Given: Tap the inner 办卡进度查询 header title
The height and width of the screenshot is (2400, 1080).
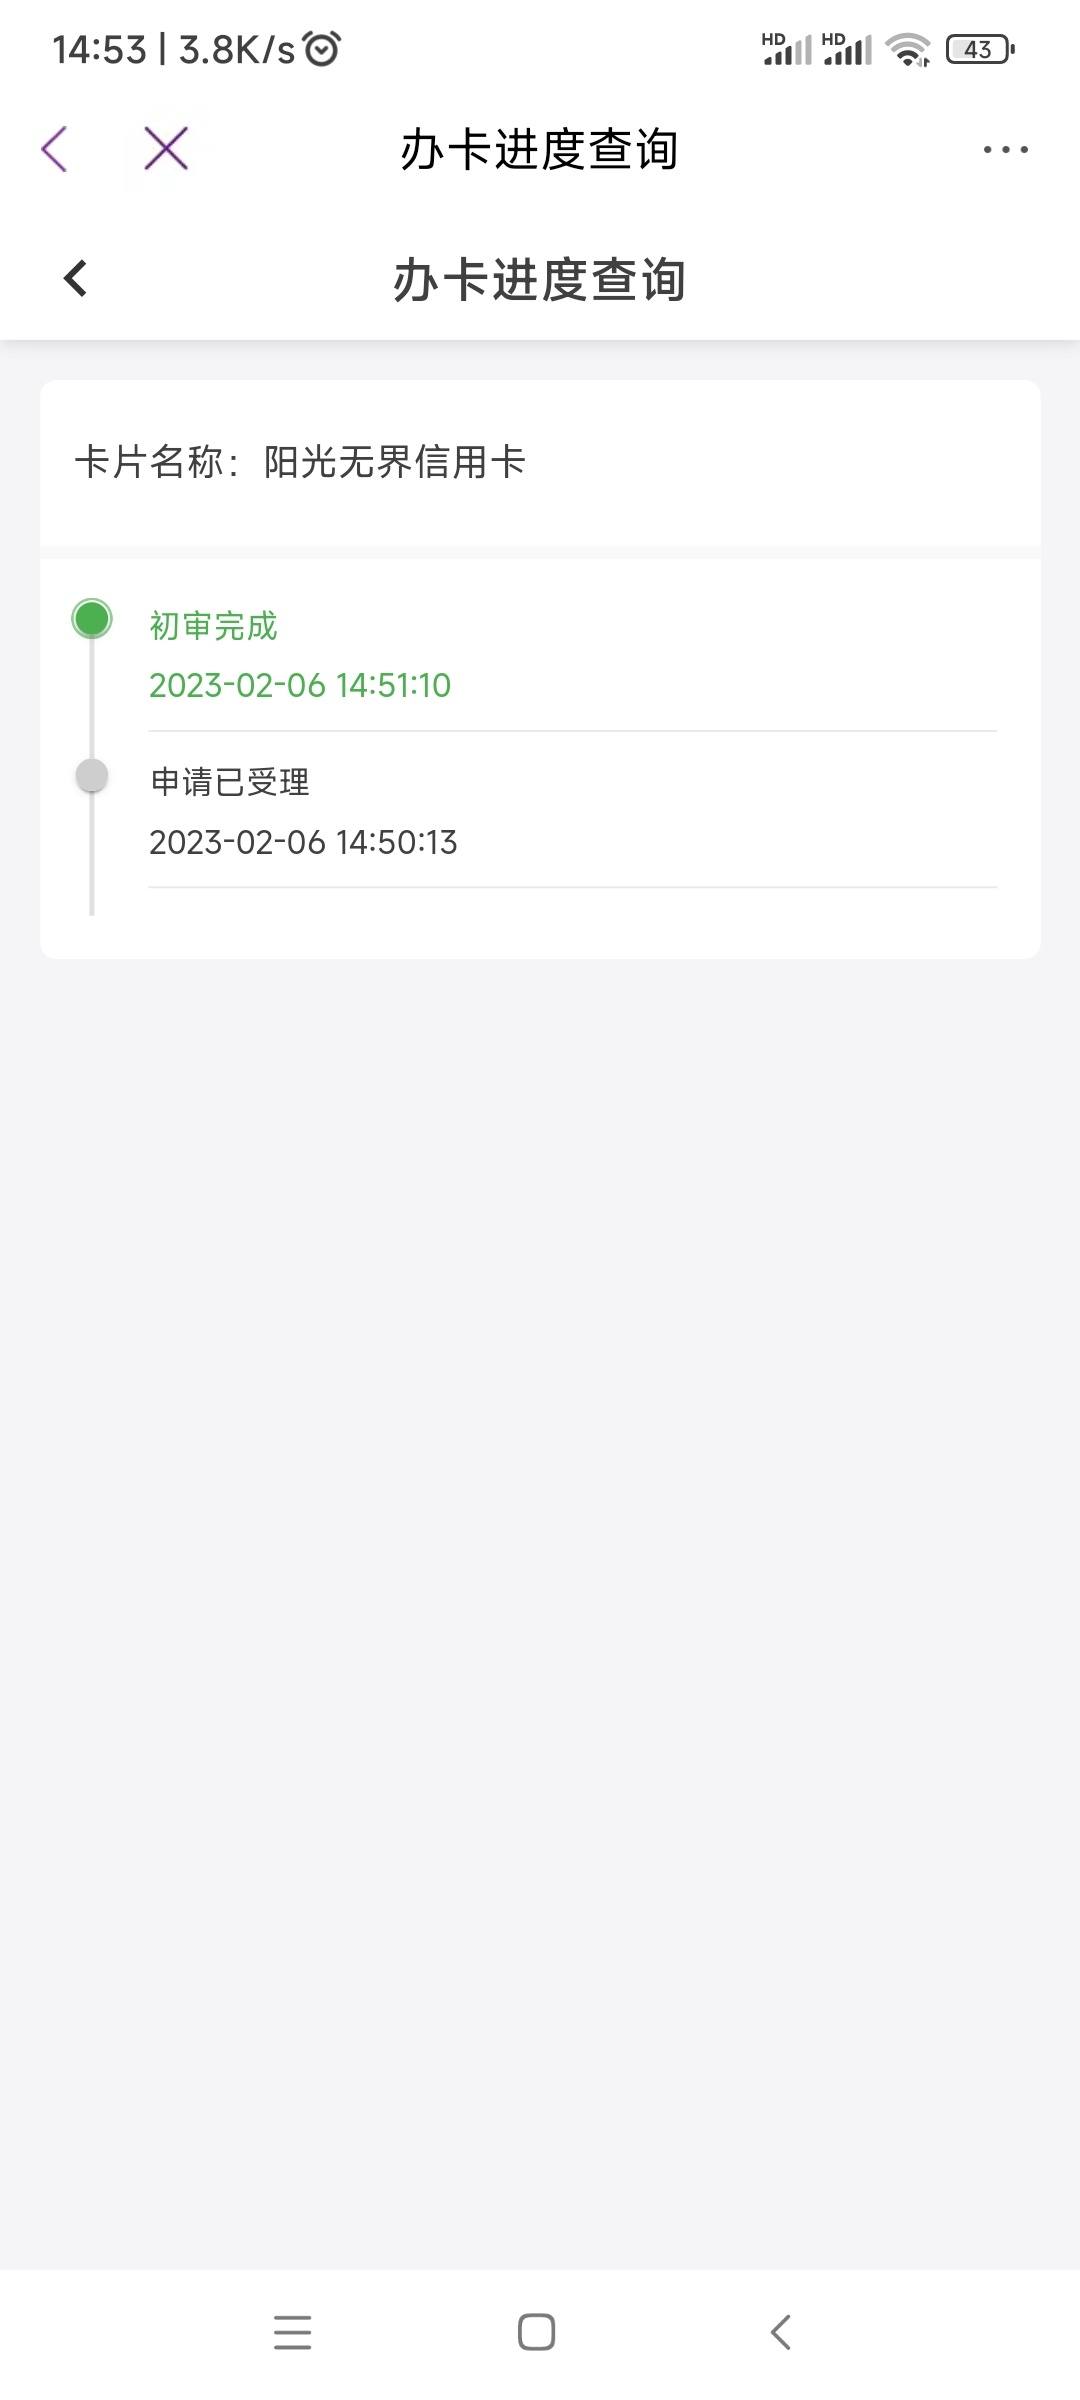Looking at the screenshot, I should point(539,279).
